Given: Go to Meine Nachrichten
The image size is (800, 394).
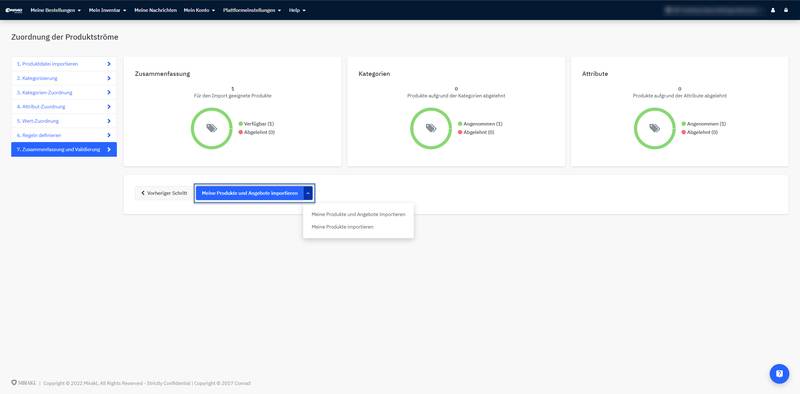Looking at the screenshot, I should (155, 10).
